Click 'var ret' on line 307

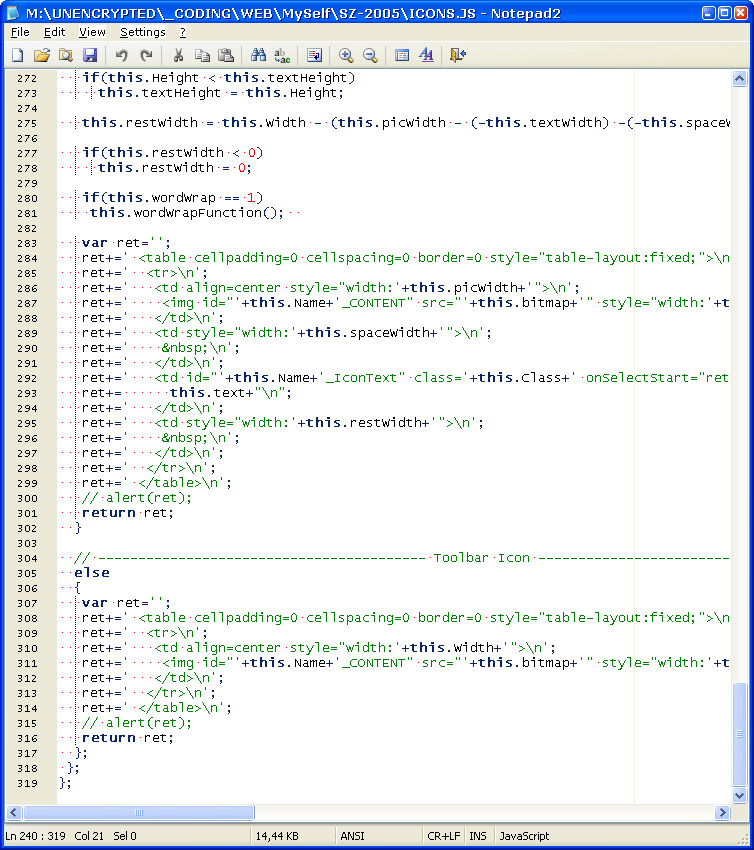(x=111, y=603)
